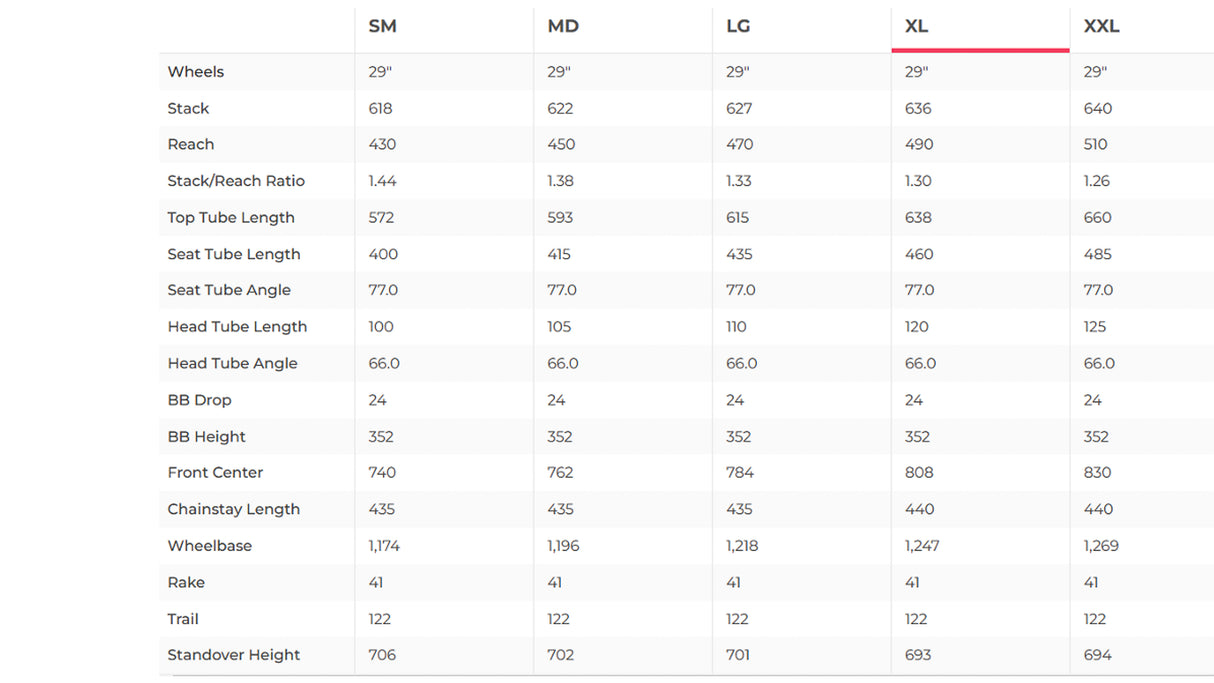Select the Stack/Reach Ratio row label
The image size is (1214, 683).
[236, 181]
